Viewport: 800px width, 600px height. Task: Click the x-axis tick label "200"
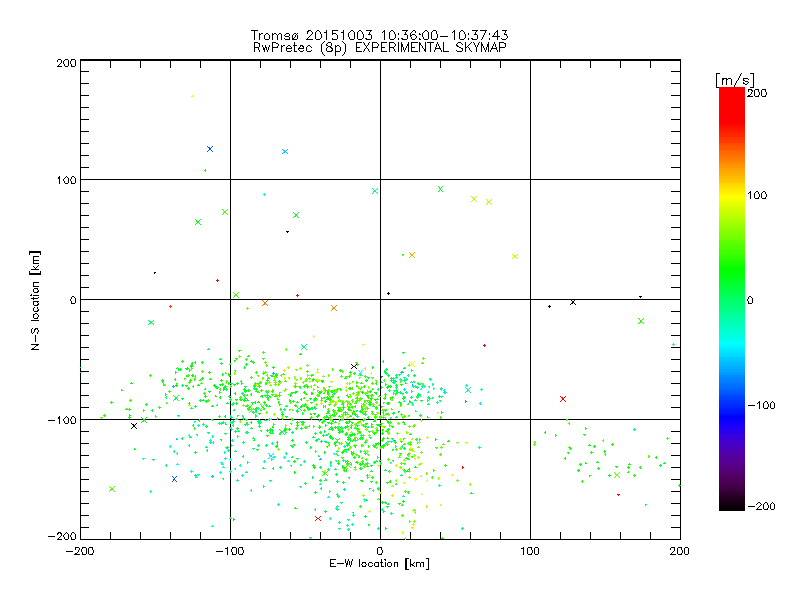click(x=680, y=551)
